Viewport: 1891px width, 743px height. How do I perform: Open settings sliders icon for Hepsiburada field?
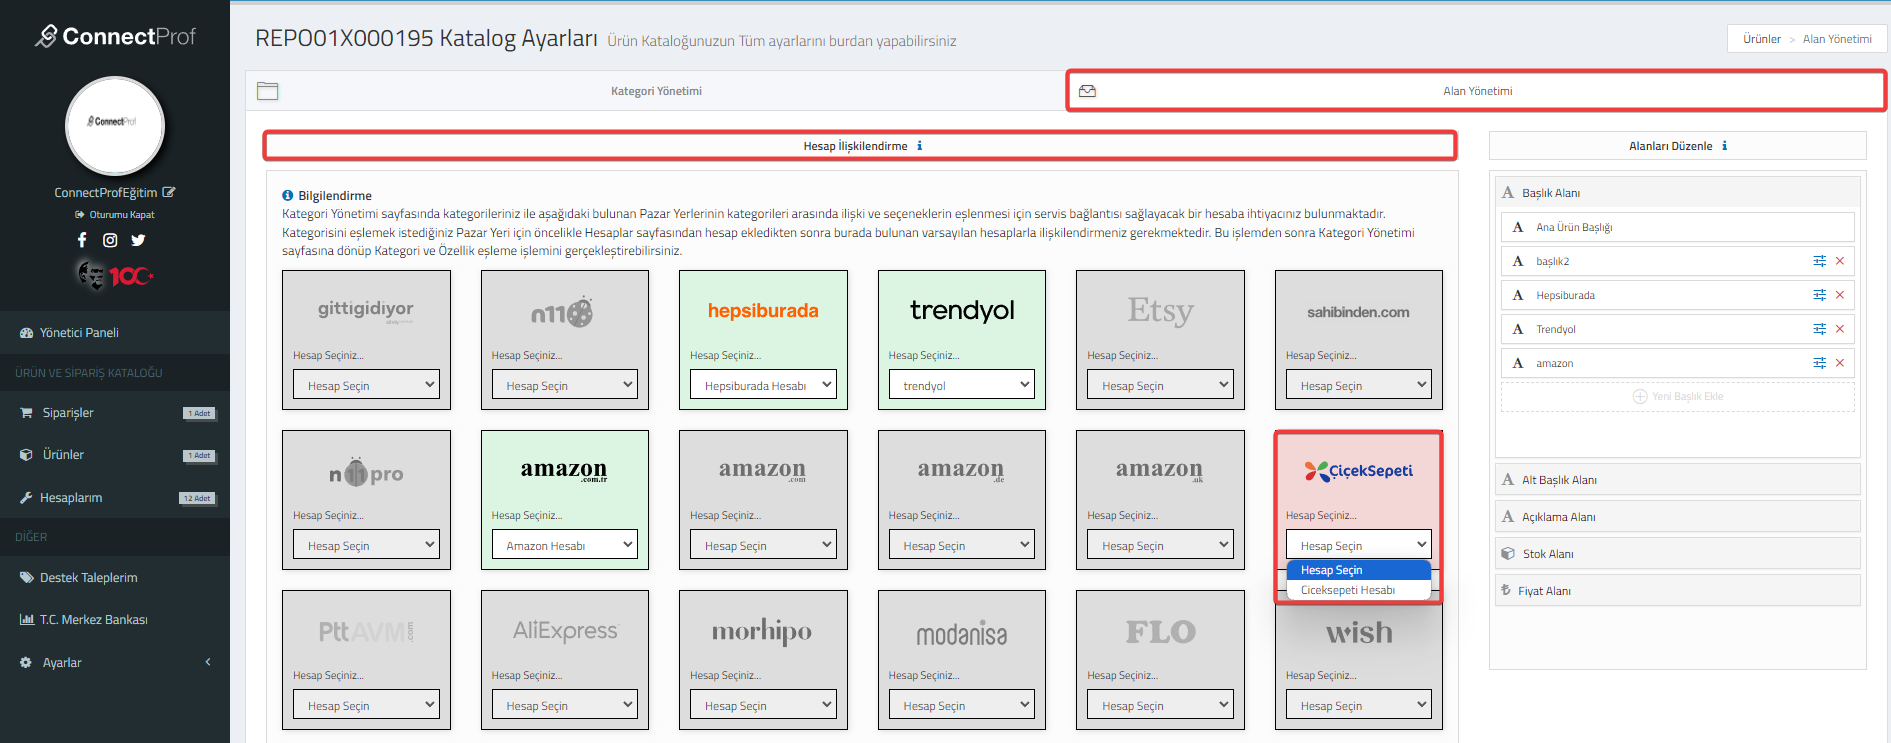click(1820, 295)
